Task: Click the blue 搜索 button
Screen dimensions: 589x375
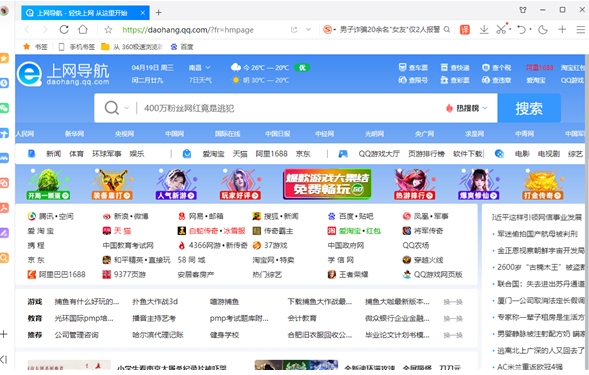Action: (x=529, y=108)
